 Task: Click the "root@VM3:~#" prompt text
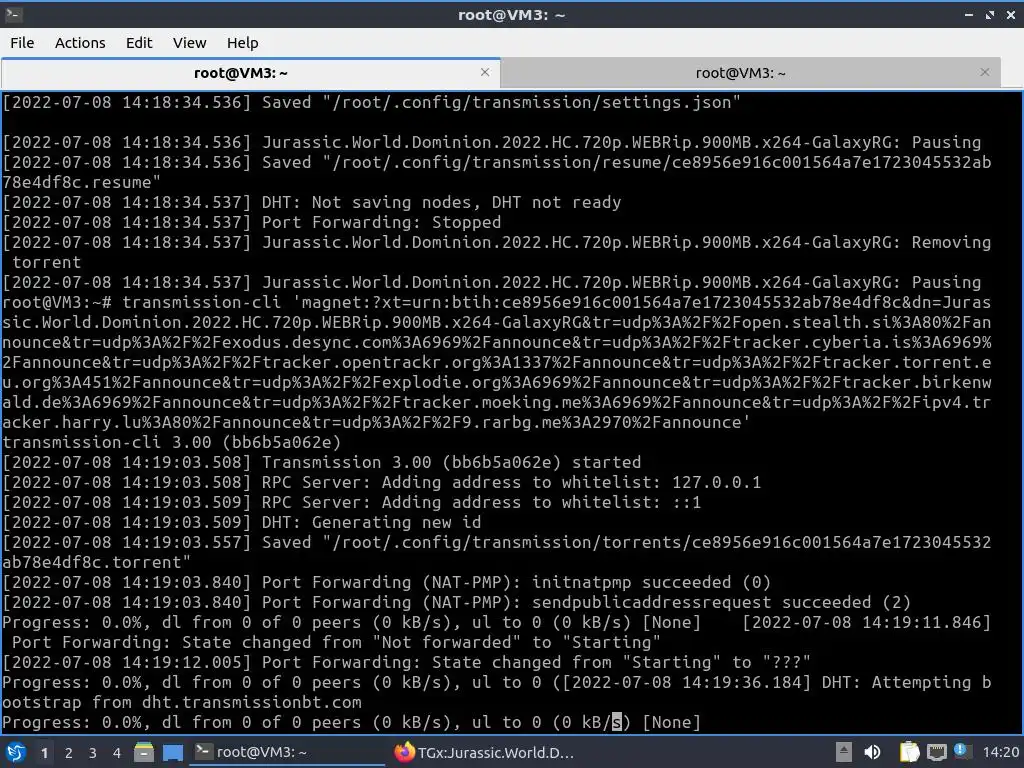(57, 302)
